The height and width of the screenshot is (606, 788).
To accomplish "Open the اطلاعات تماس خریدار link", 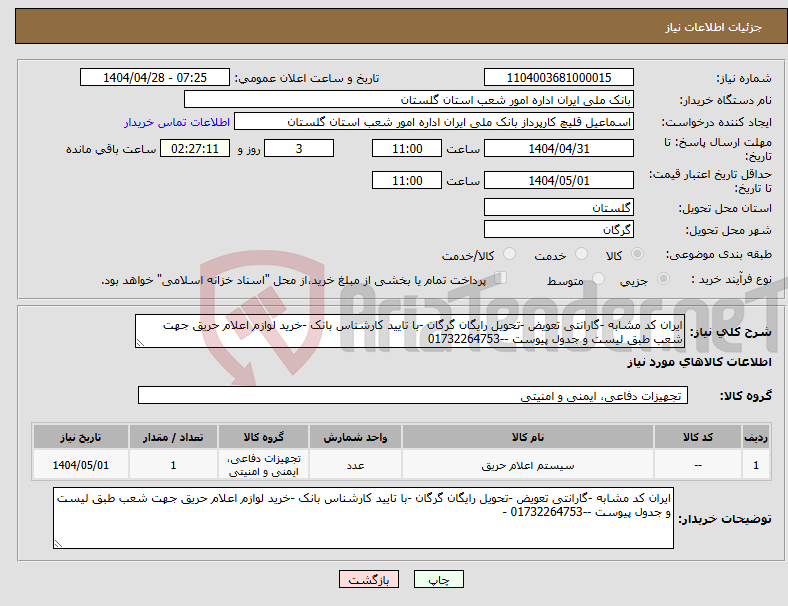I will click(177, 122).
